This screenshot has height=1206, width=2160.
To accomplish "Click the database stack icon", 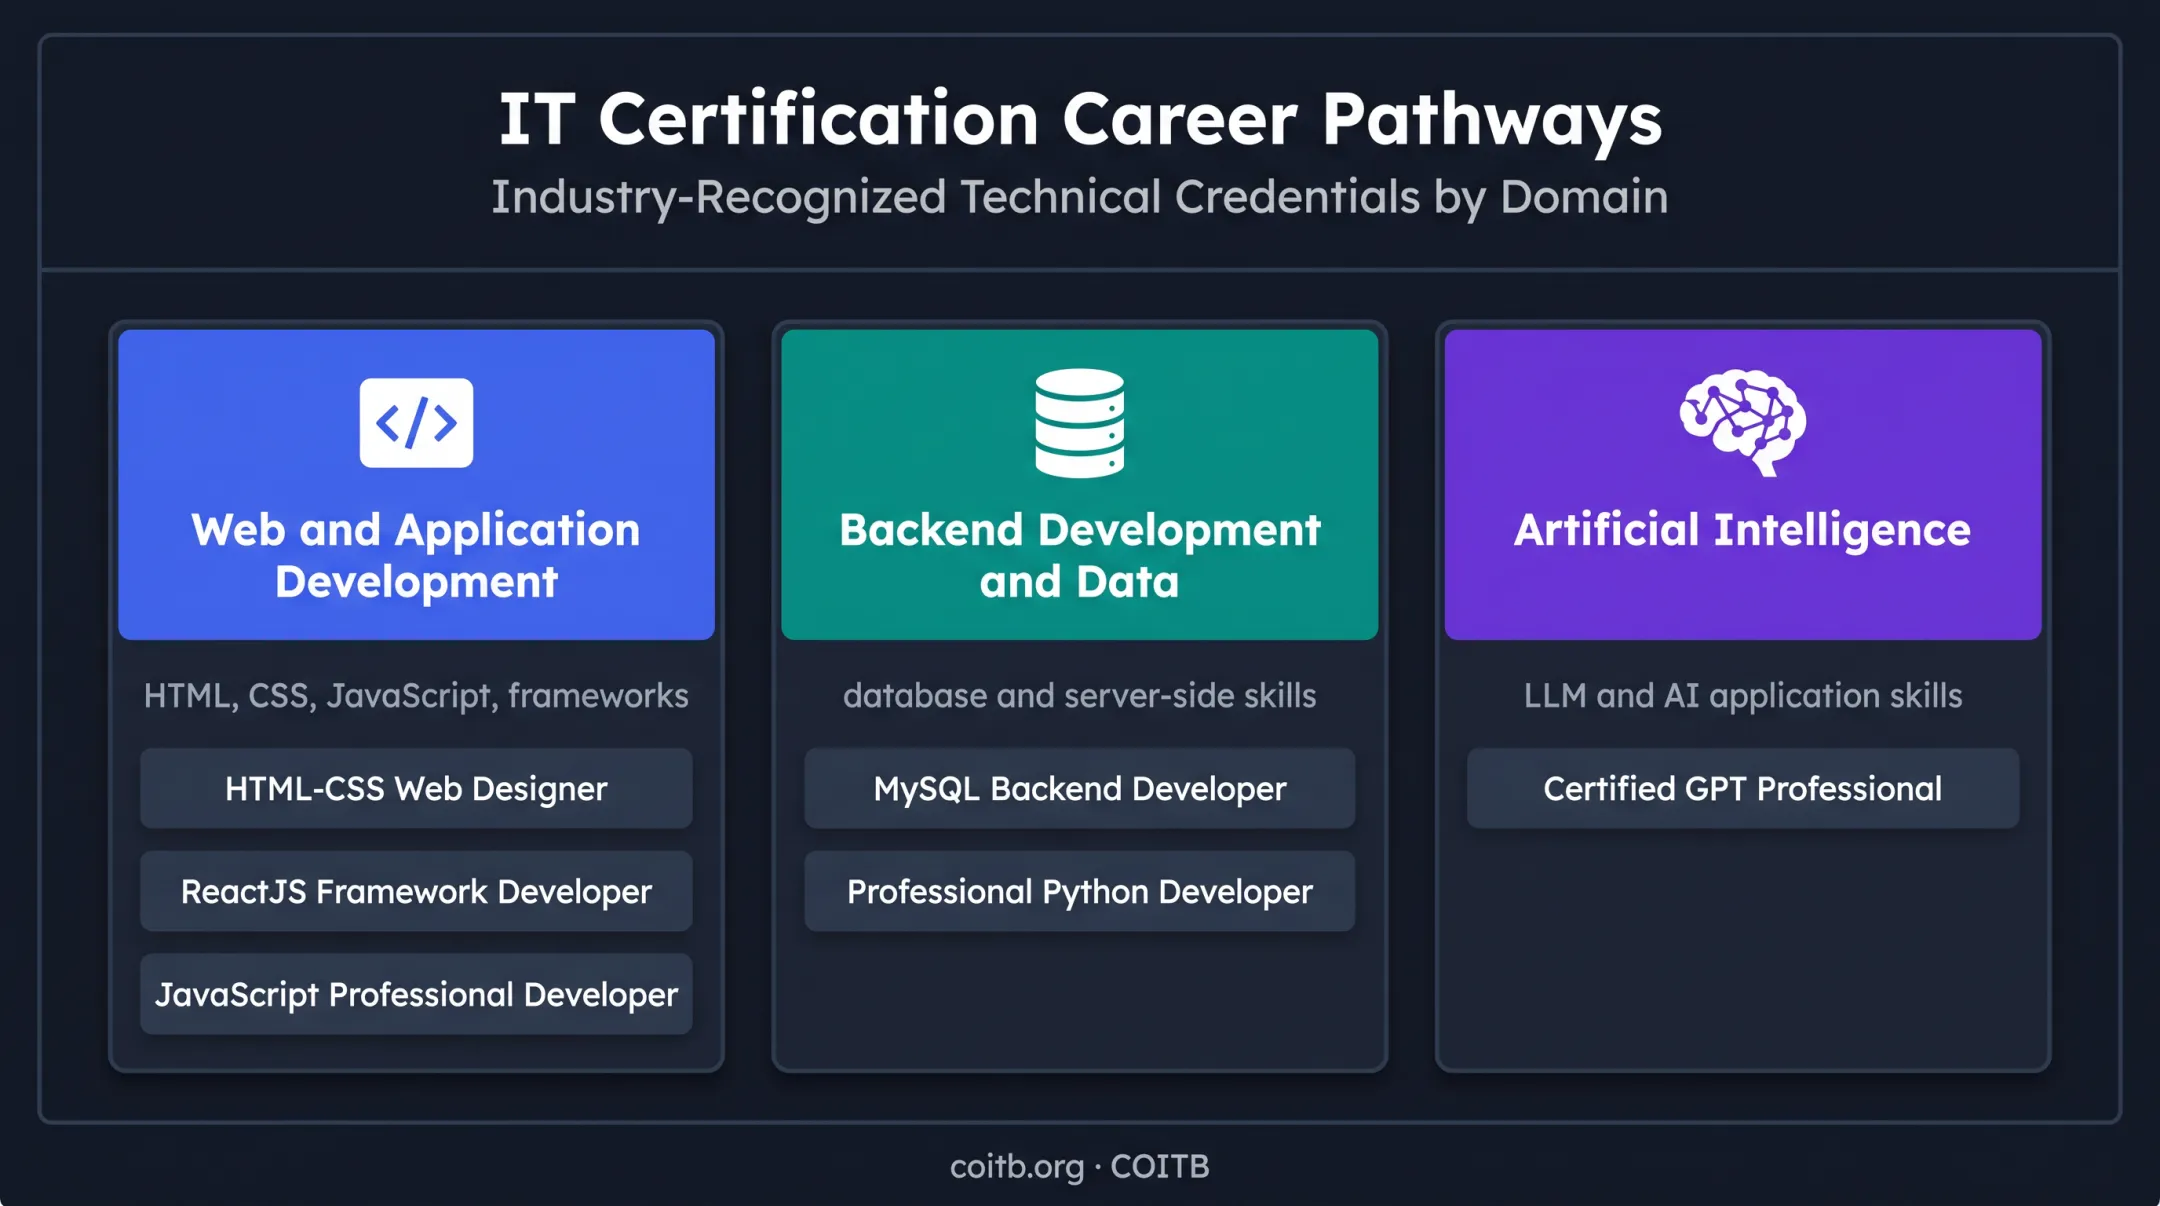I will [x=1079, y=423].
